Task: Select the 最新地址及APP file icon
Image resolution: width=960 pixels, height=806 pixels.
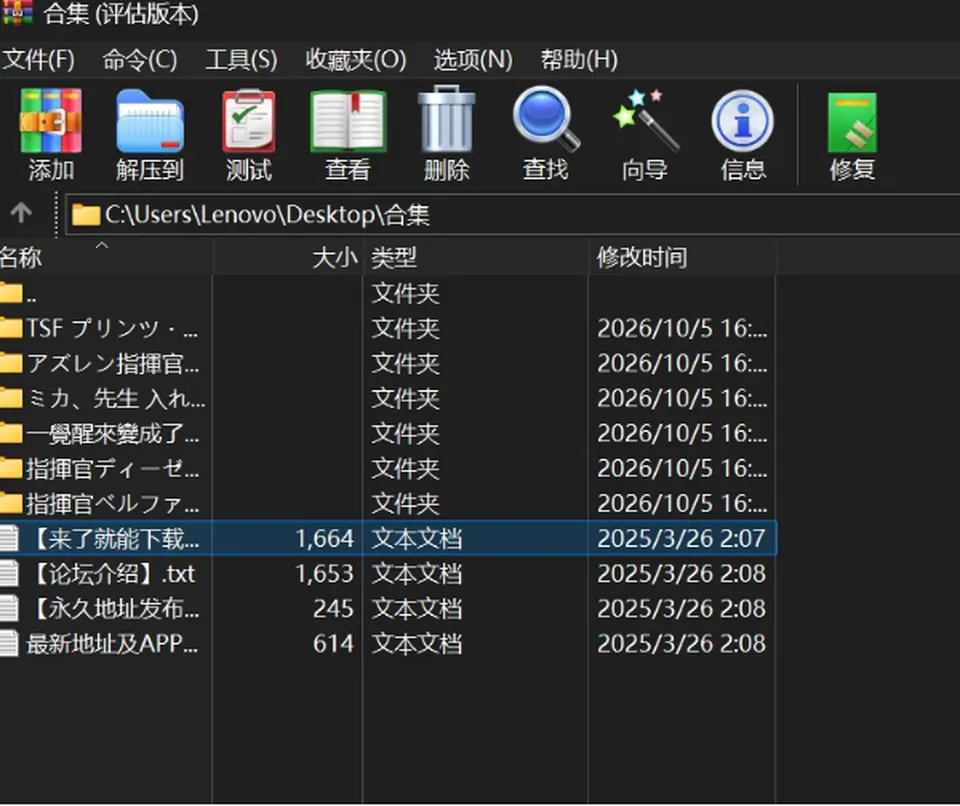Action: (9, 643)
